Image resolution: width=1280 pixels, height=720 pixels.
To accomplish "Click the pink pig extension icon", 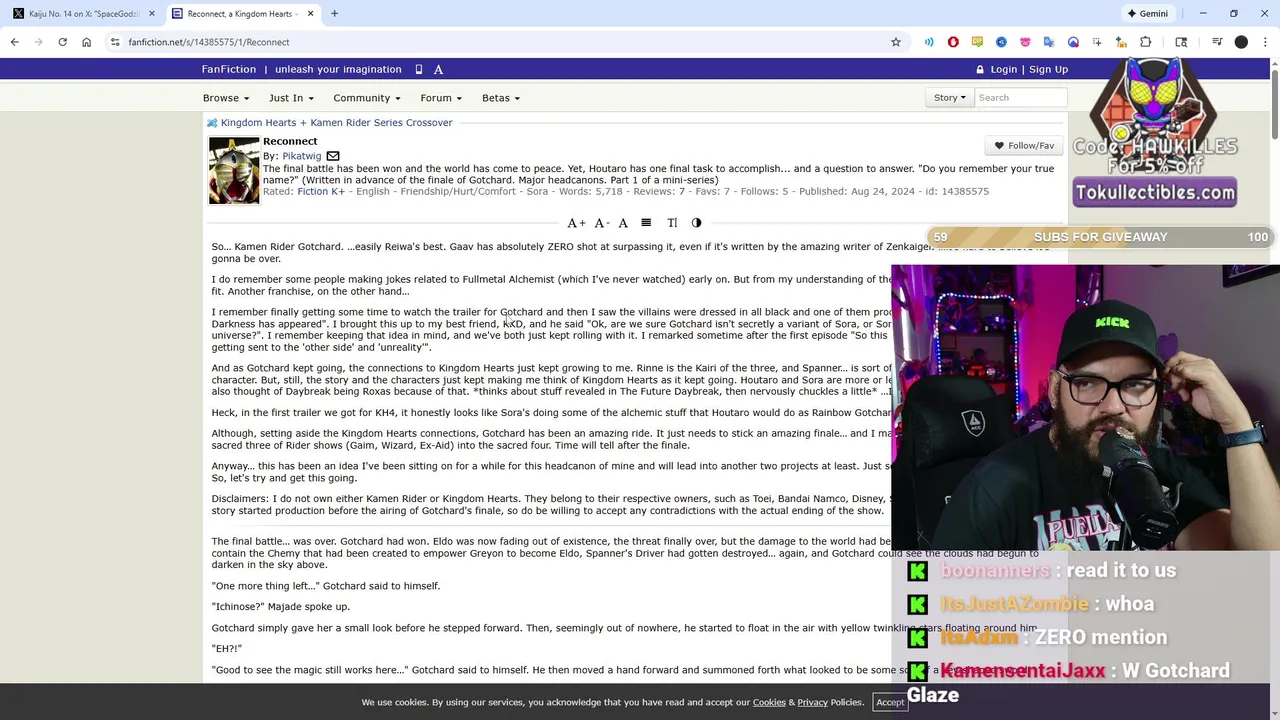I will 1025,42.
